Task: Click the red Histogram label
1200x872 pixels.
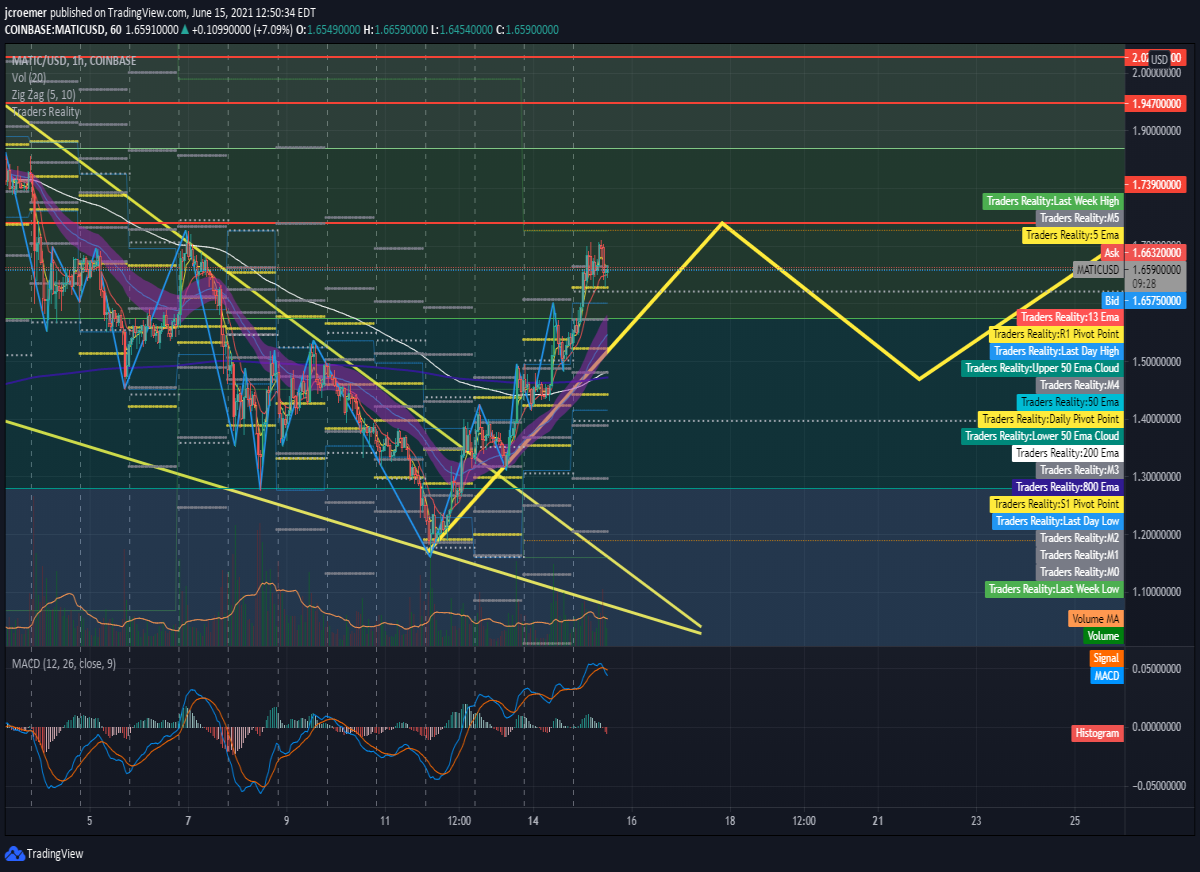Action: (x=1096, y=733)
